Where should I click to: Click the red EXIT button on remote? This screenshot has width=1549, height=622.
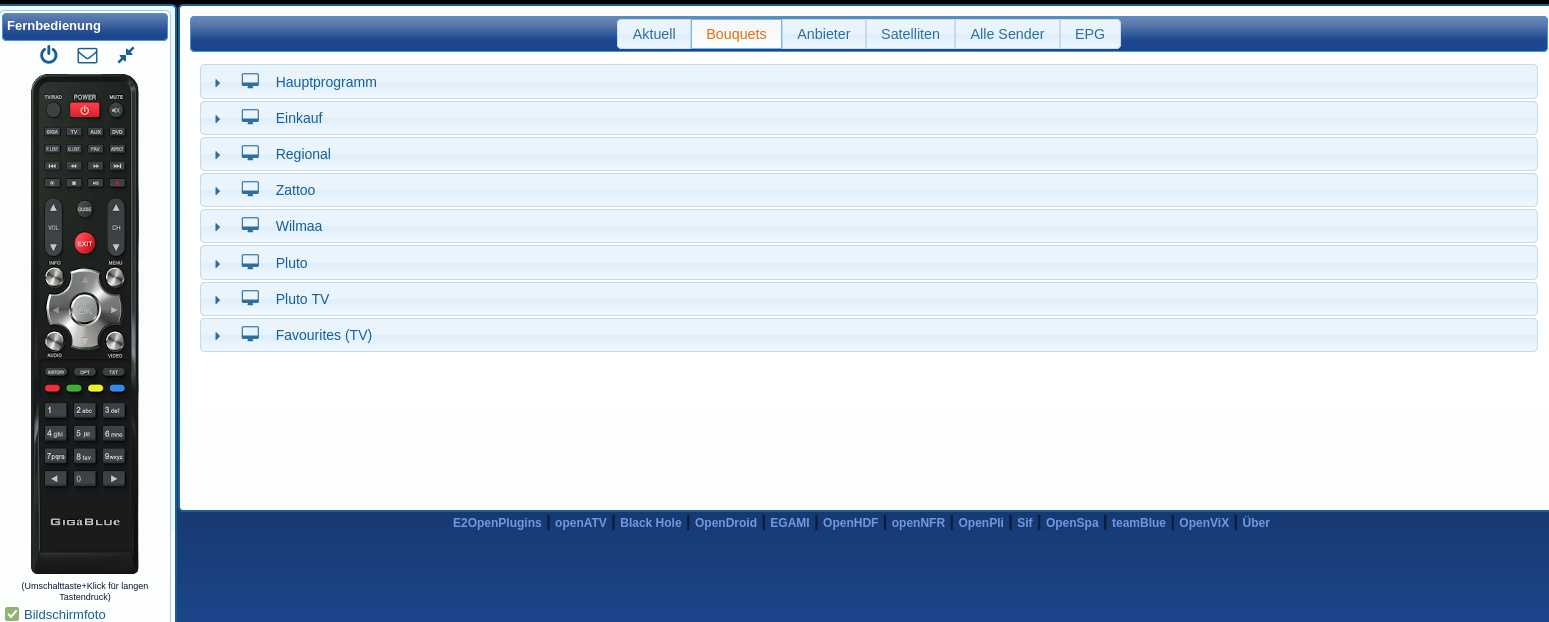pyautogui.click(x=84, y=243)
